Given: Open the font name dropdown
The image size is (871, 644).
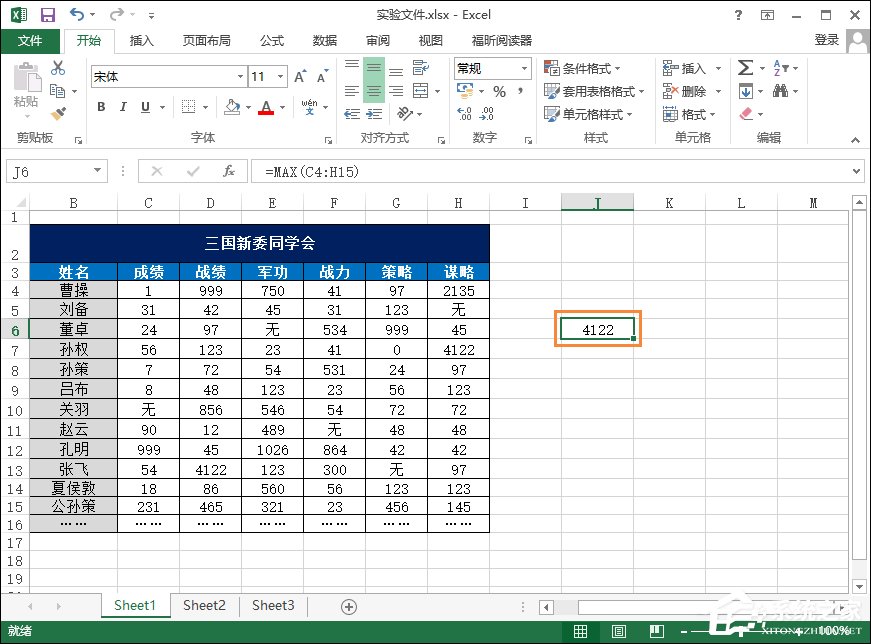Looking at the screenshot, I should pyautogui.click(x=239, y=76).
